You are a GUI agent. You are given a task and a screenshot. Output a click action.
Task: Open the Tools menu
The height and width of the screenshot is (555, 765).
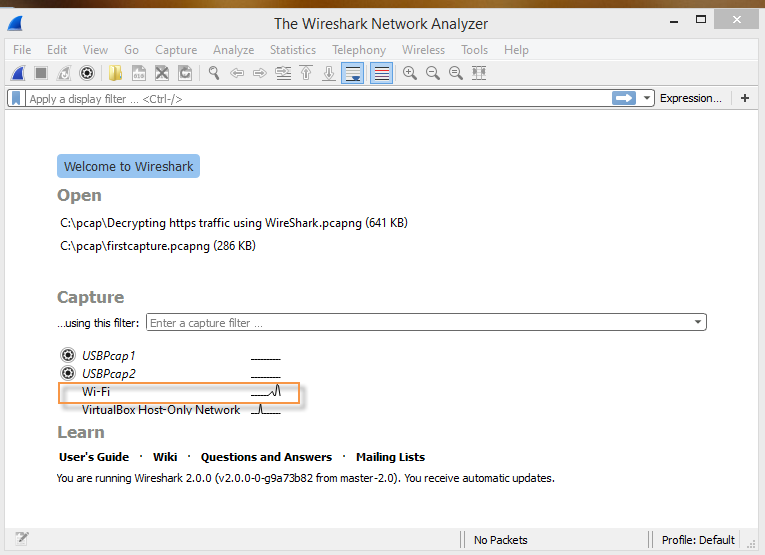pyautogui.click(x=474, y=50)
